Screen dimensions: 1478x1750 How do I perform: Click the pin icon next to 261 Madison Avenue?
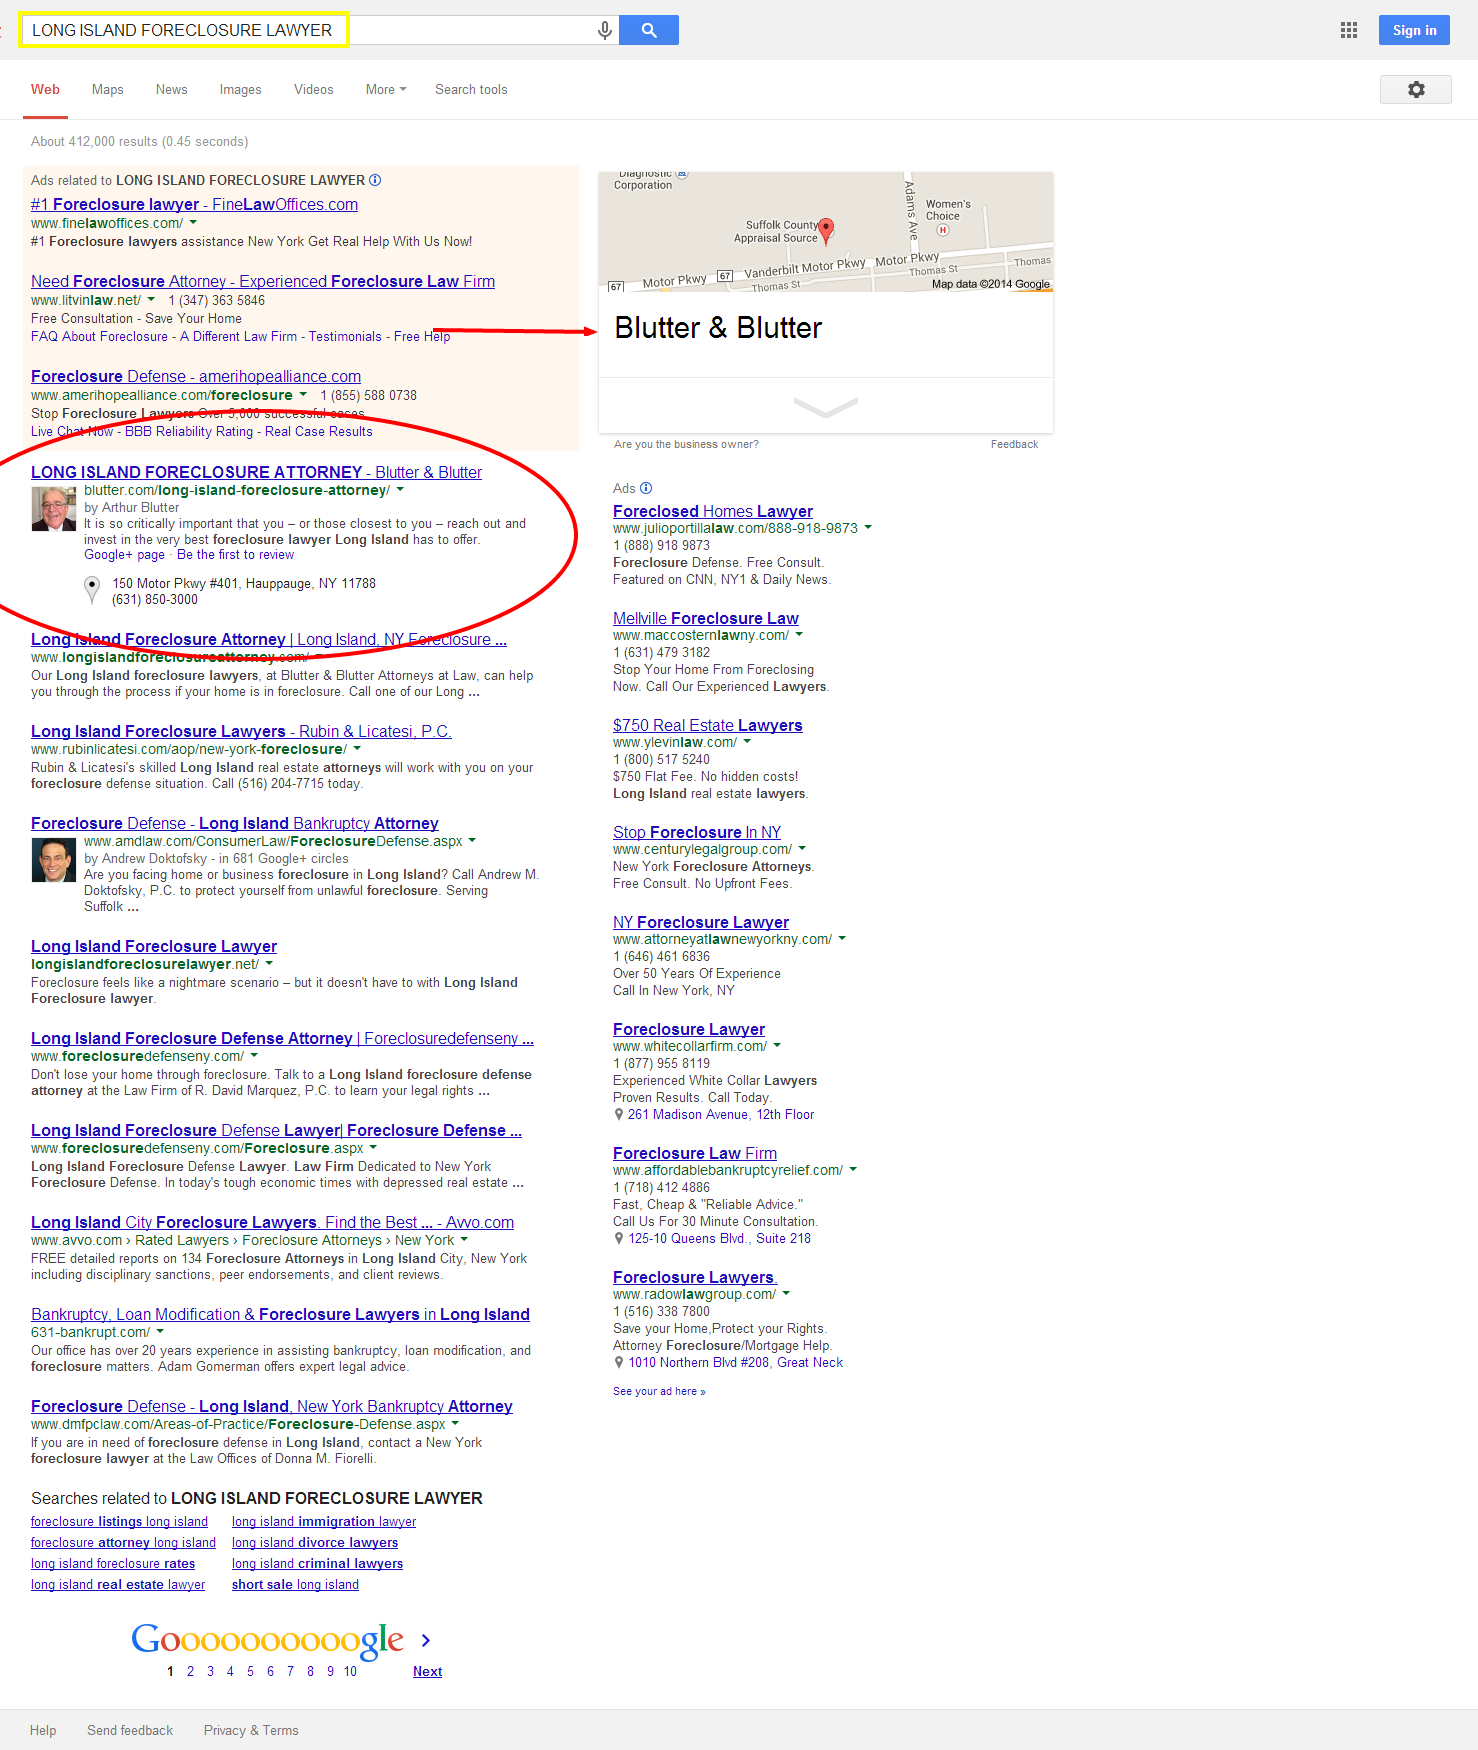[x=619, y=1114]
